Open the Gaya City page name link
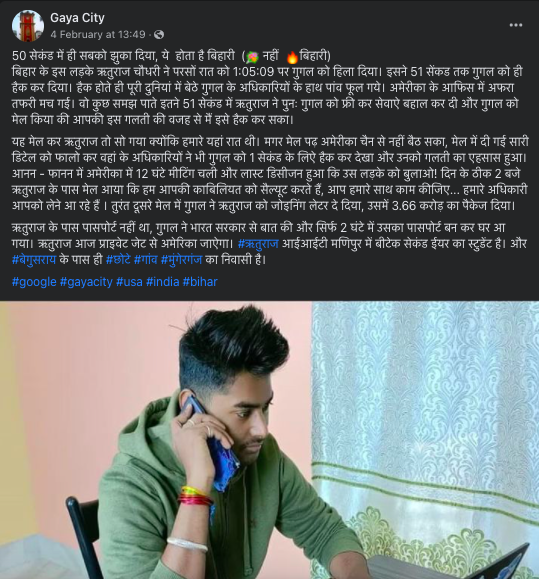This screenshot has height=579, width=539. pyautogui.click(x=77, y=18)
